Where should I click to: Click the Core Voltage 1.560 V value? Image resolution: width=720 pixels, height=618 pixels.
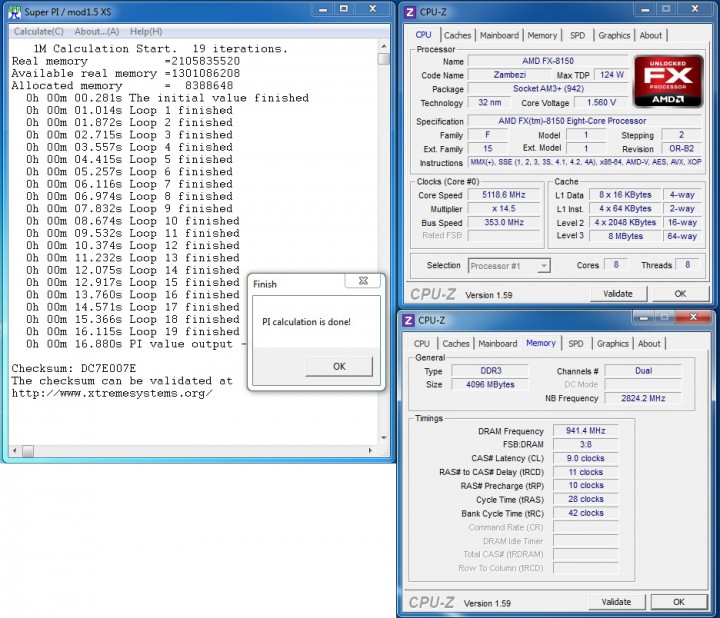click(x=601, y=102)
